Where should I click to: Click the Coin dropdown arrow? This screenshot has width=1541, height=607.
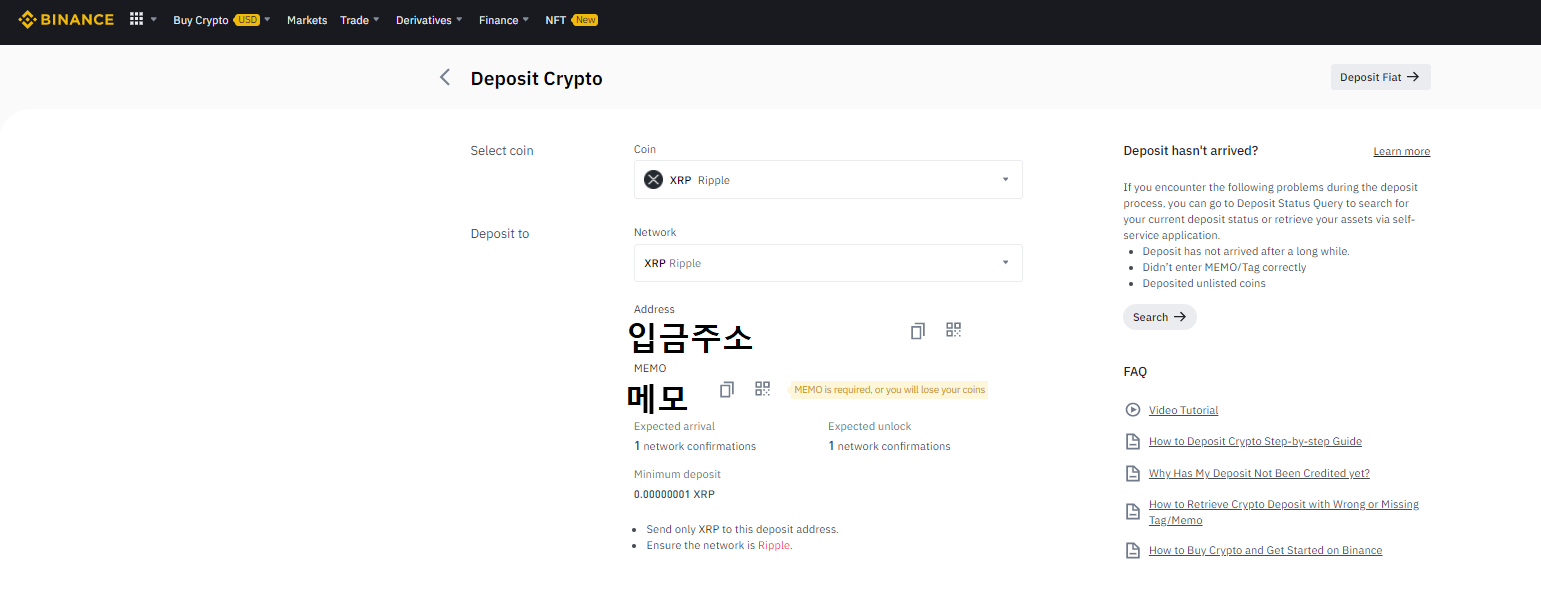[x=1005, y=180]
